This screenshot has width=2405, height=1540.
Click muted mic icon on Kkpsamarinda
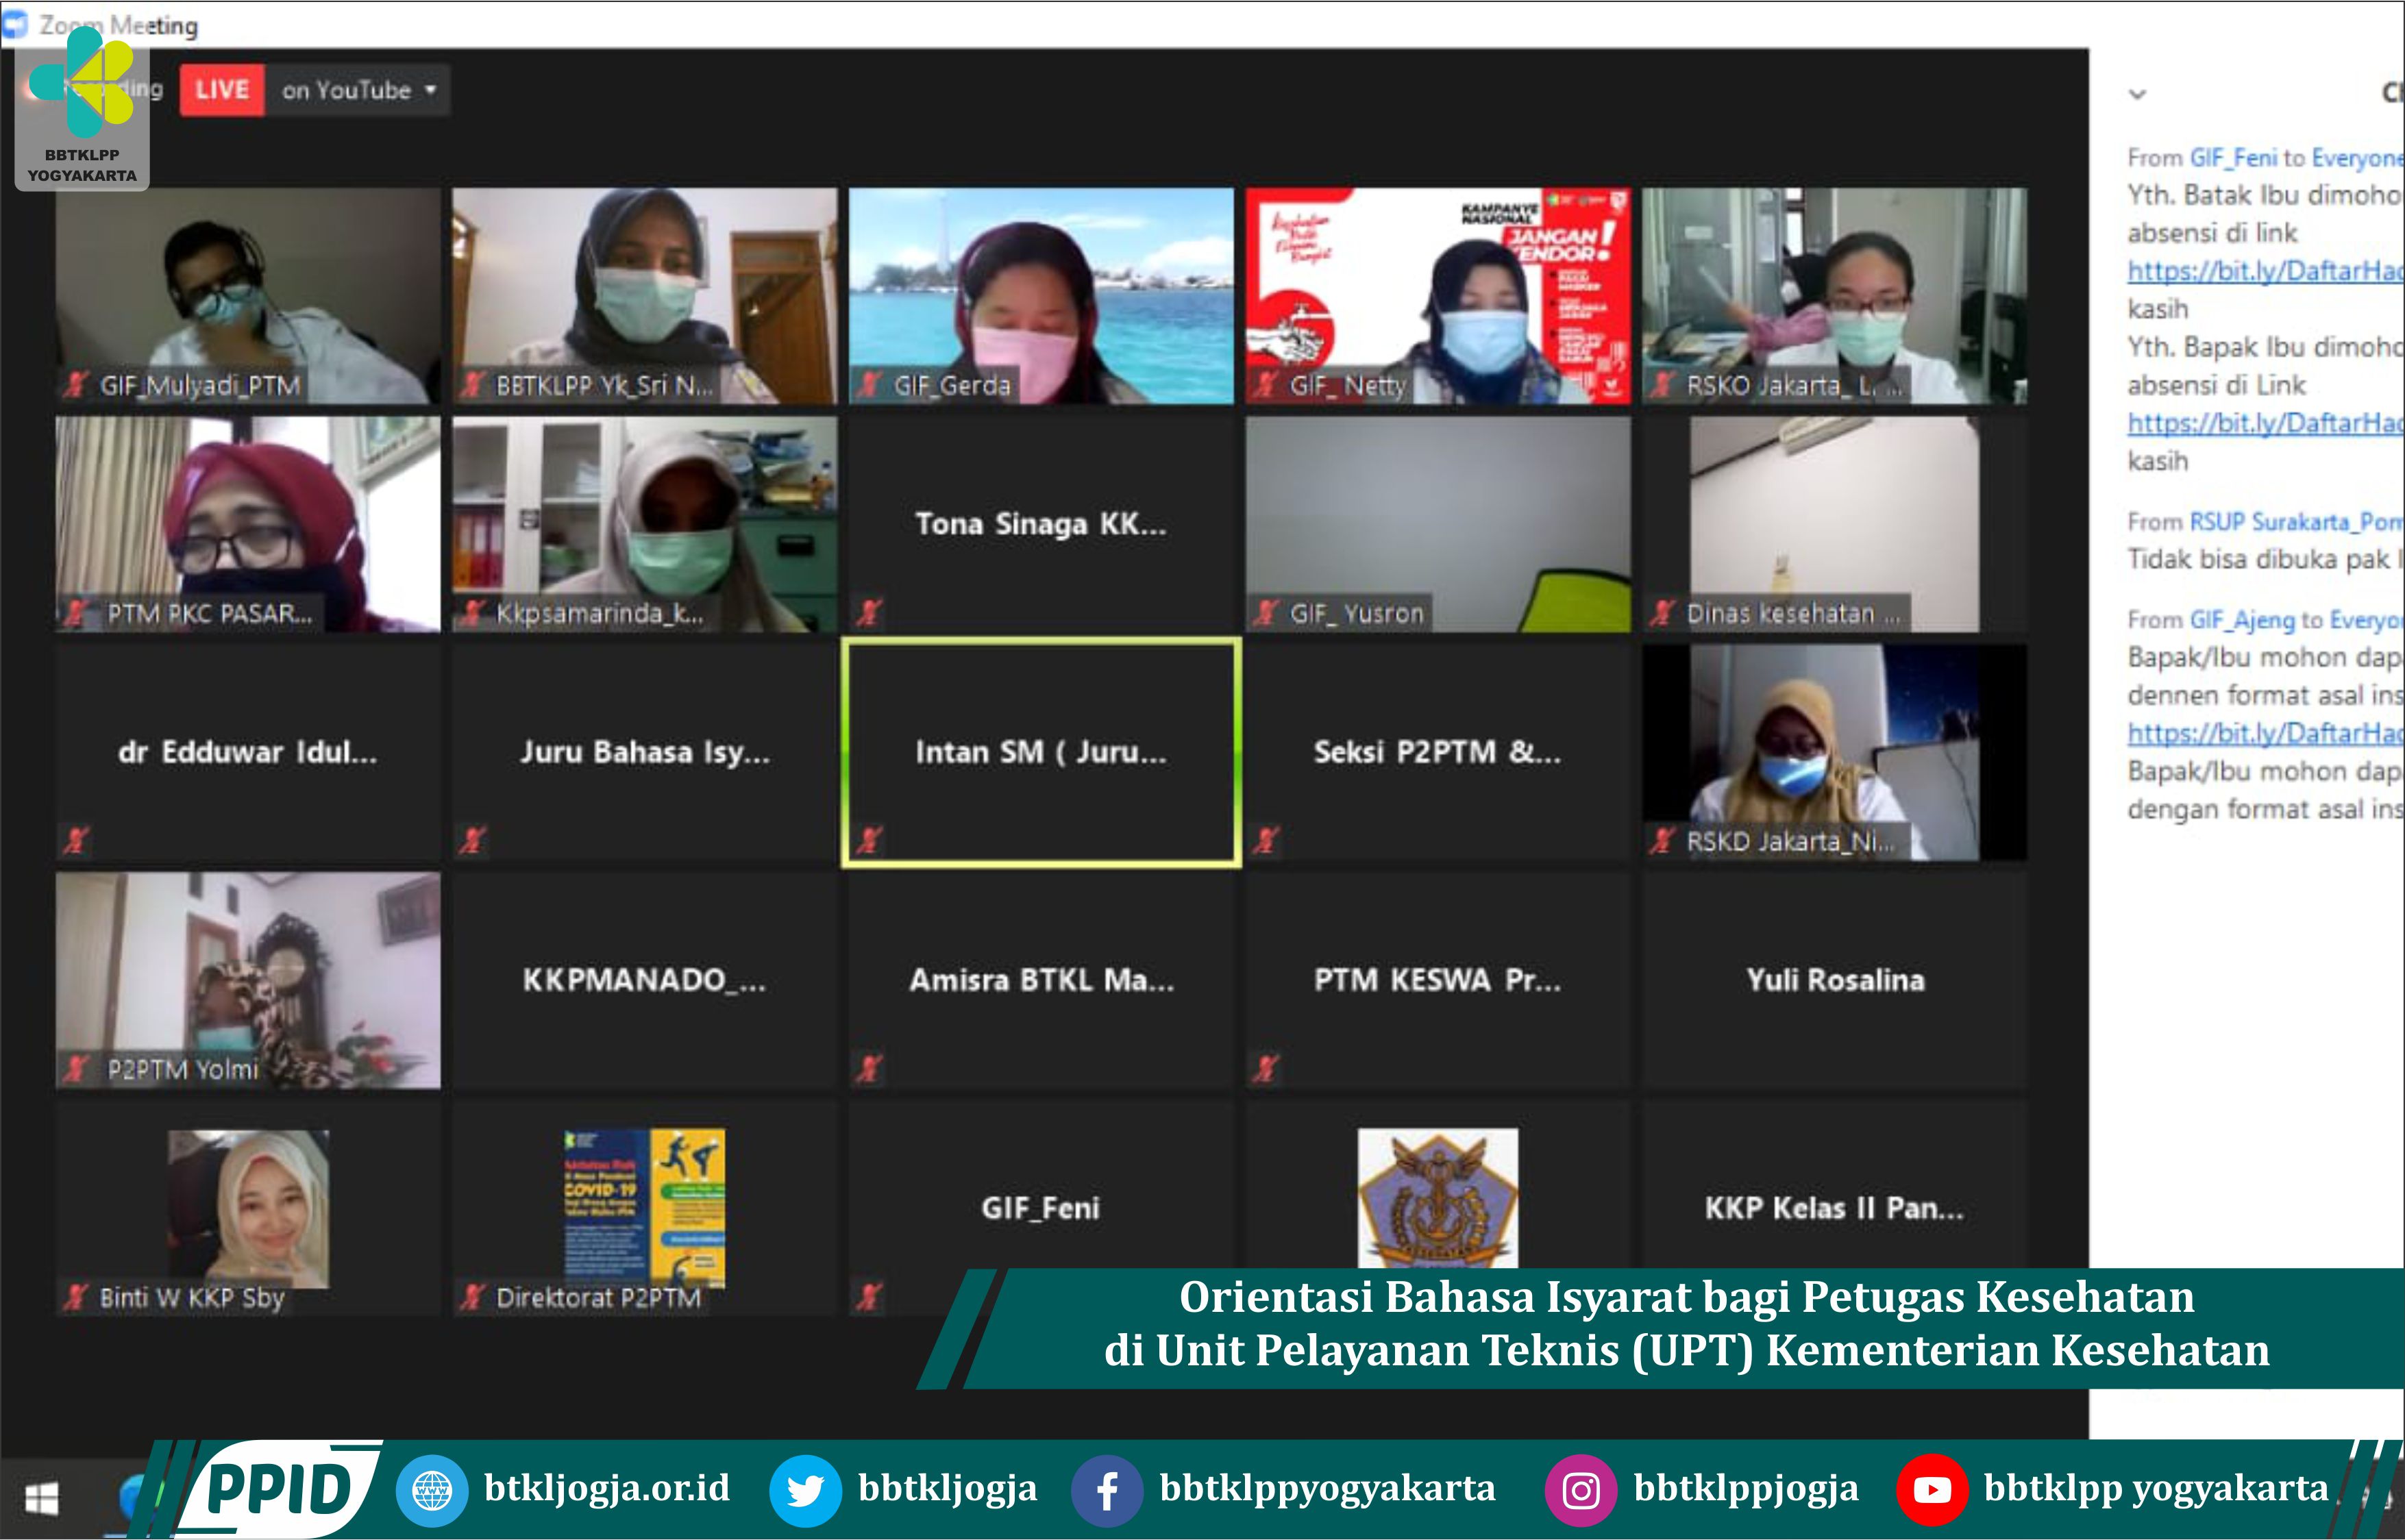click(x=473, y=613)
